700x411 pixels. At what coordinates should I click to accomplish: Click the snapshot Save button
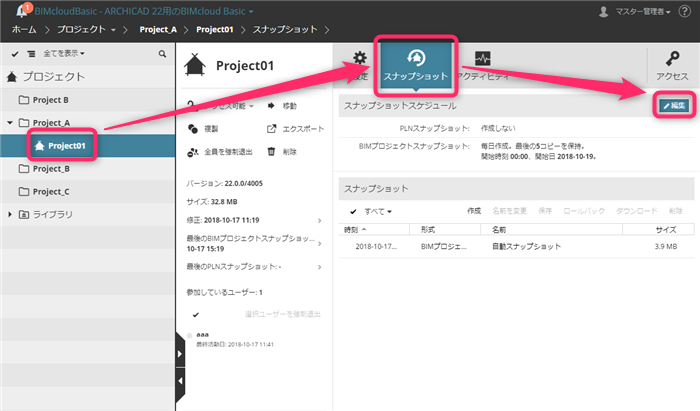click(x=545, y=211)
